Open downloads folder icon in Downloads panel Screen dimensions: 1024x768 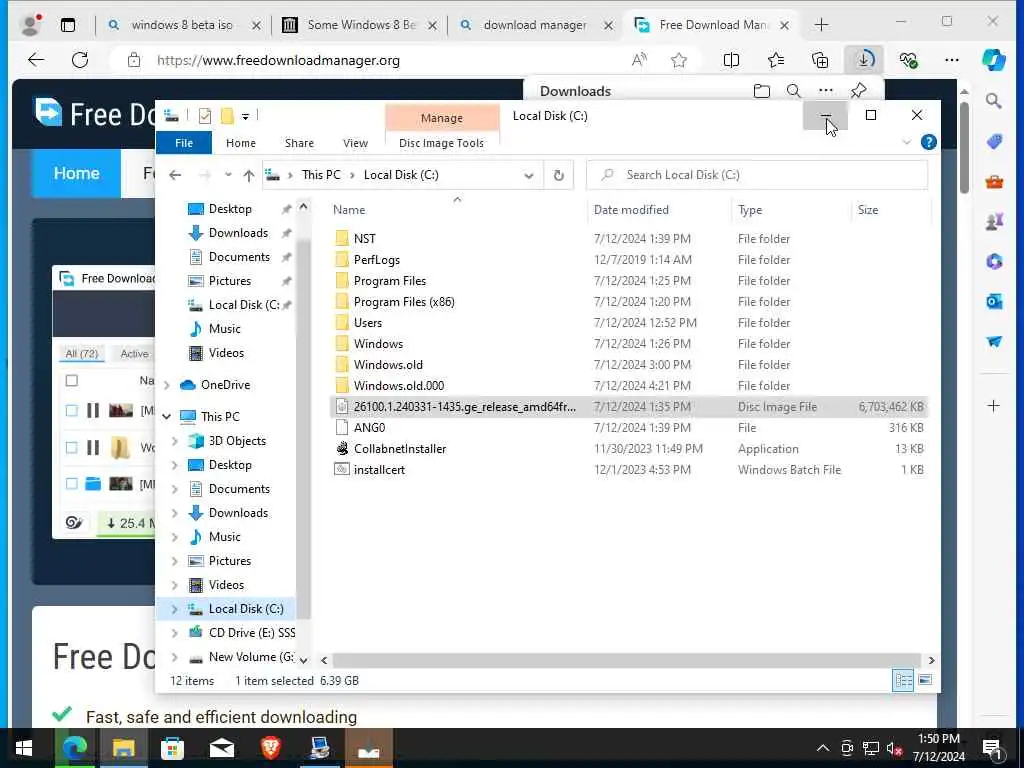pos(761,91)
